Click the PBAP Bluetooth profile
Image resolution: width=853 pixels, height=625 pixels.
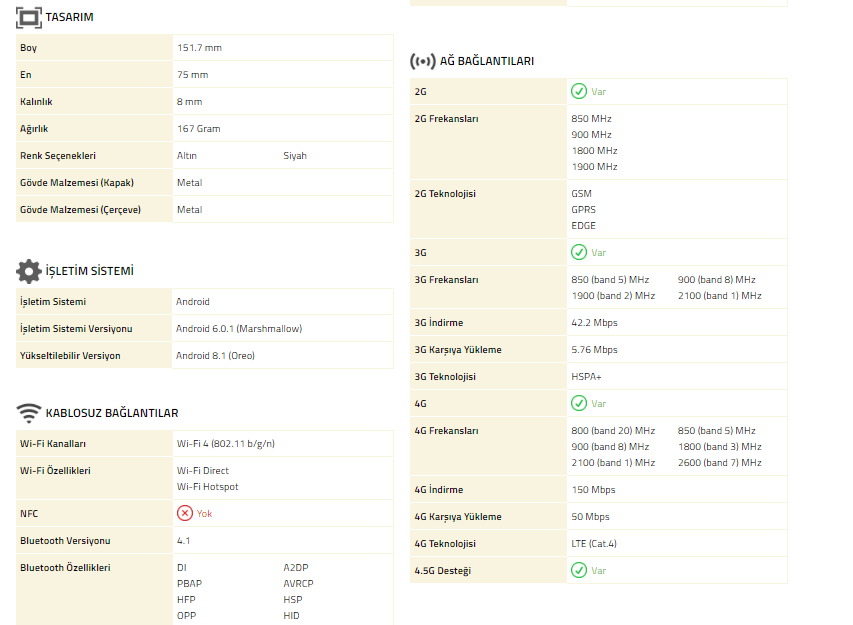[189, 584]
